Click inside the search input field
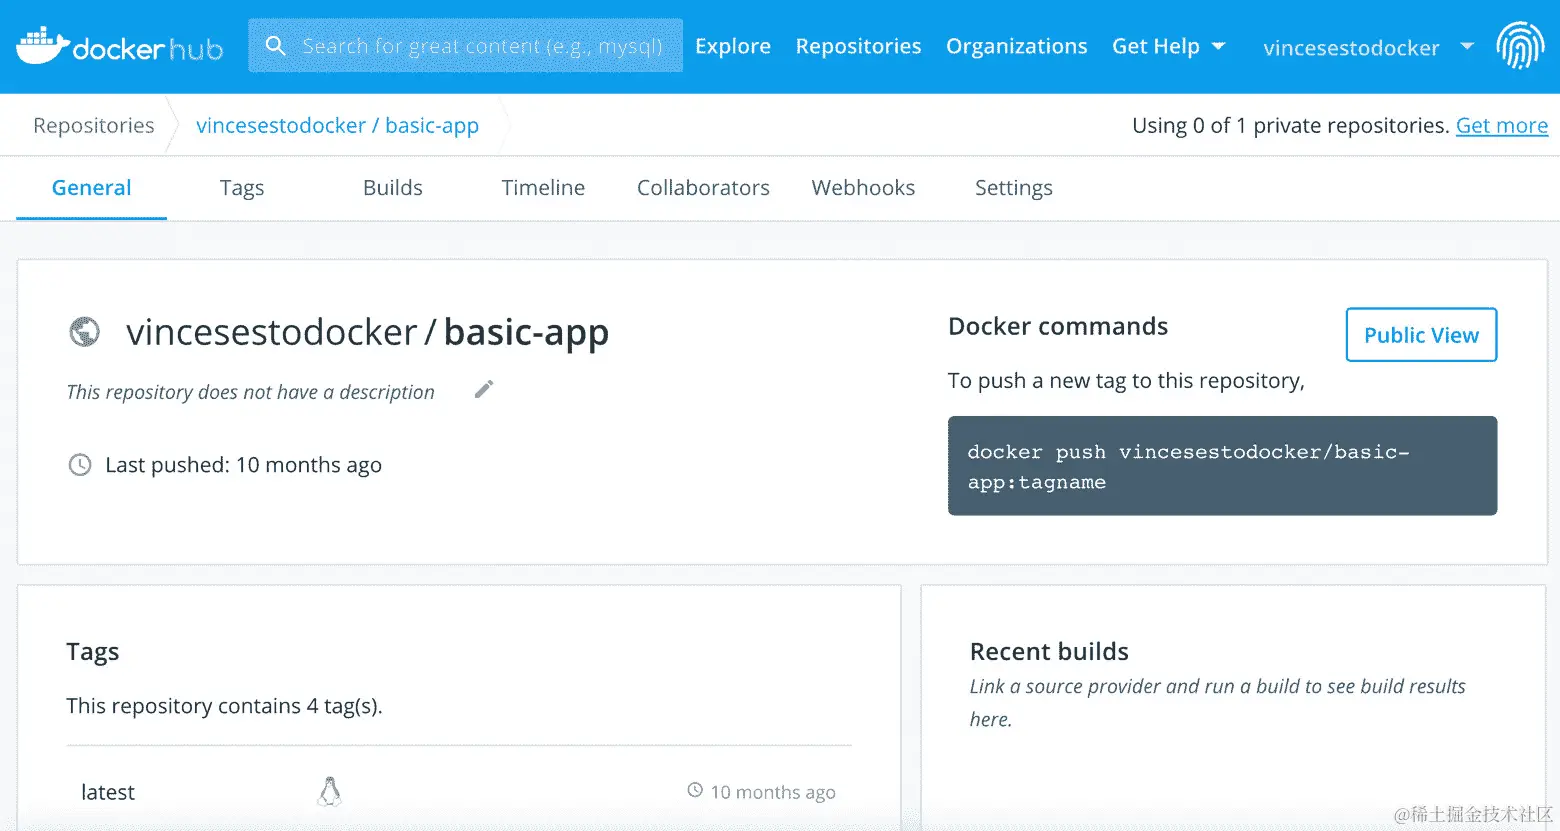This screenshot has width=1560, height=831. click(480, 45)
